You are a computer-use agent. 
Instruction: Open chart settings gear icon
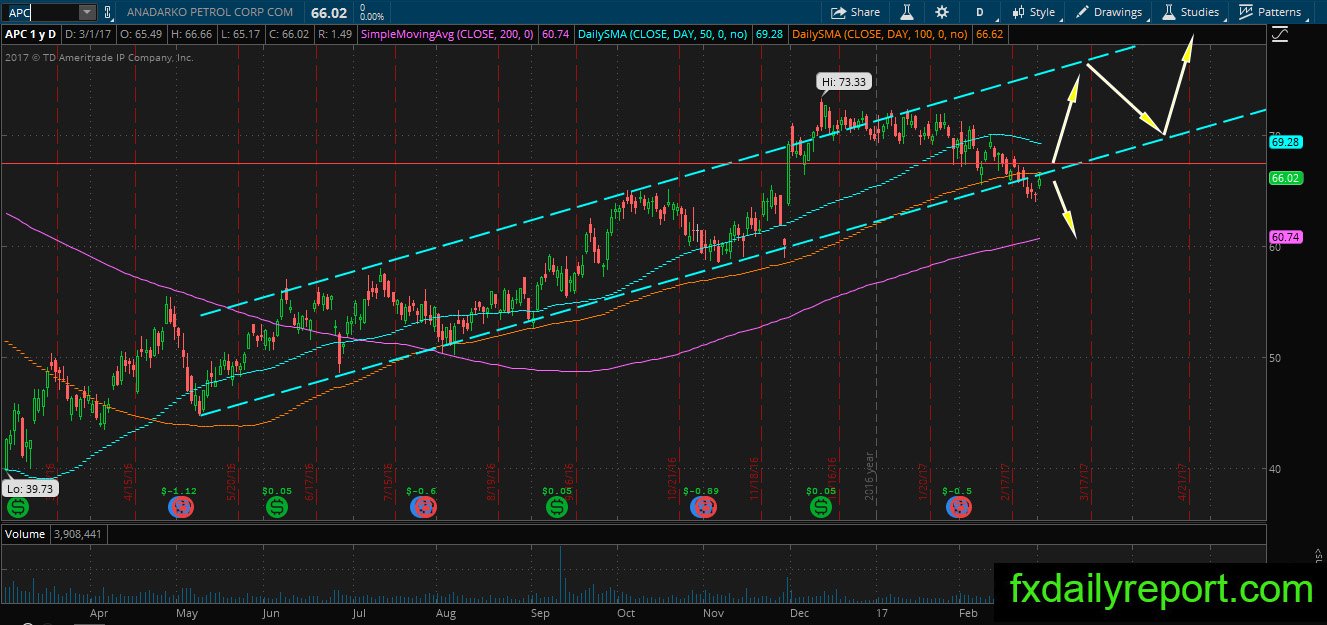[x=942, y=12]
